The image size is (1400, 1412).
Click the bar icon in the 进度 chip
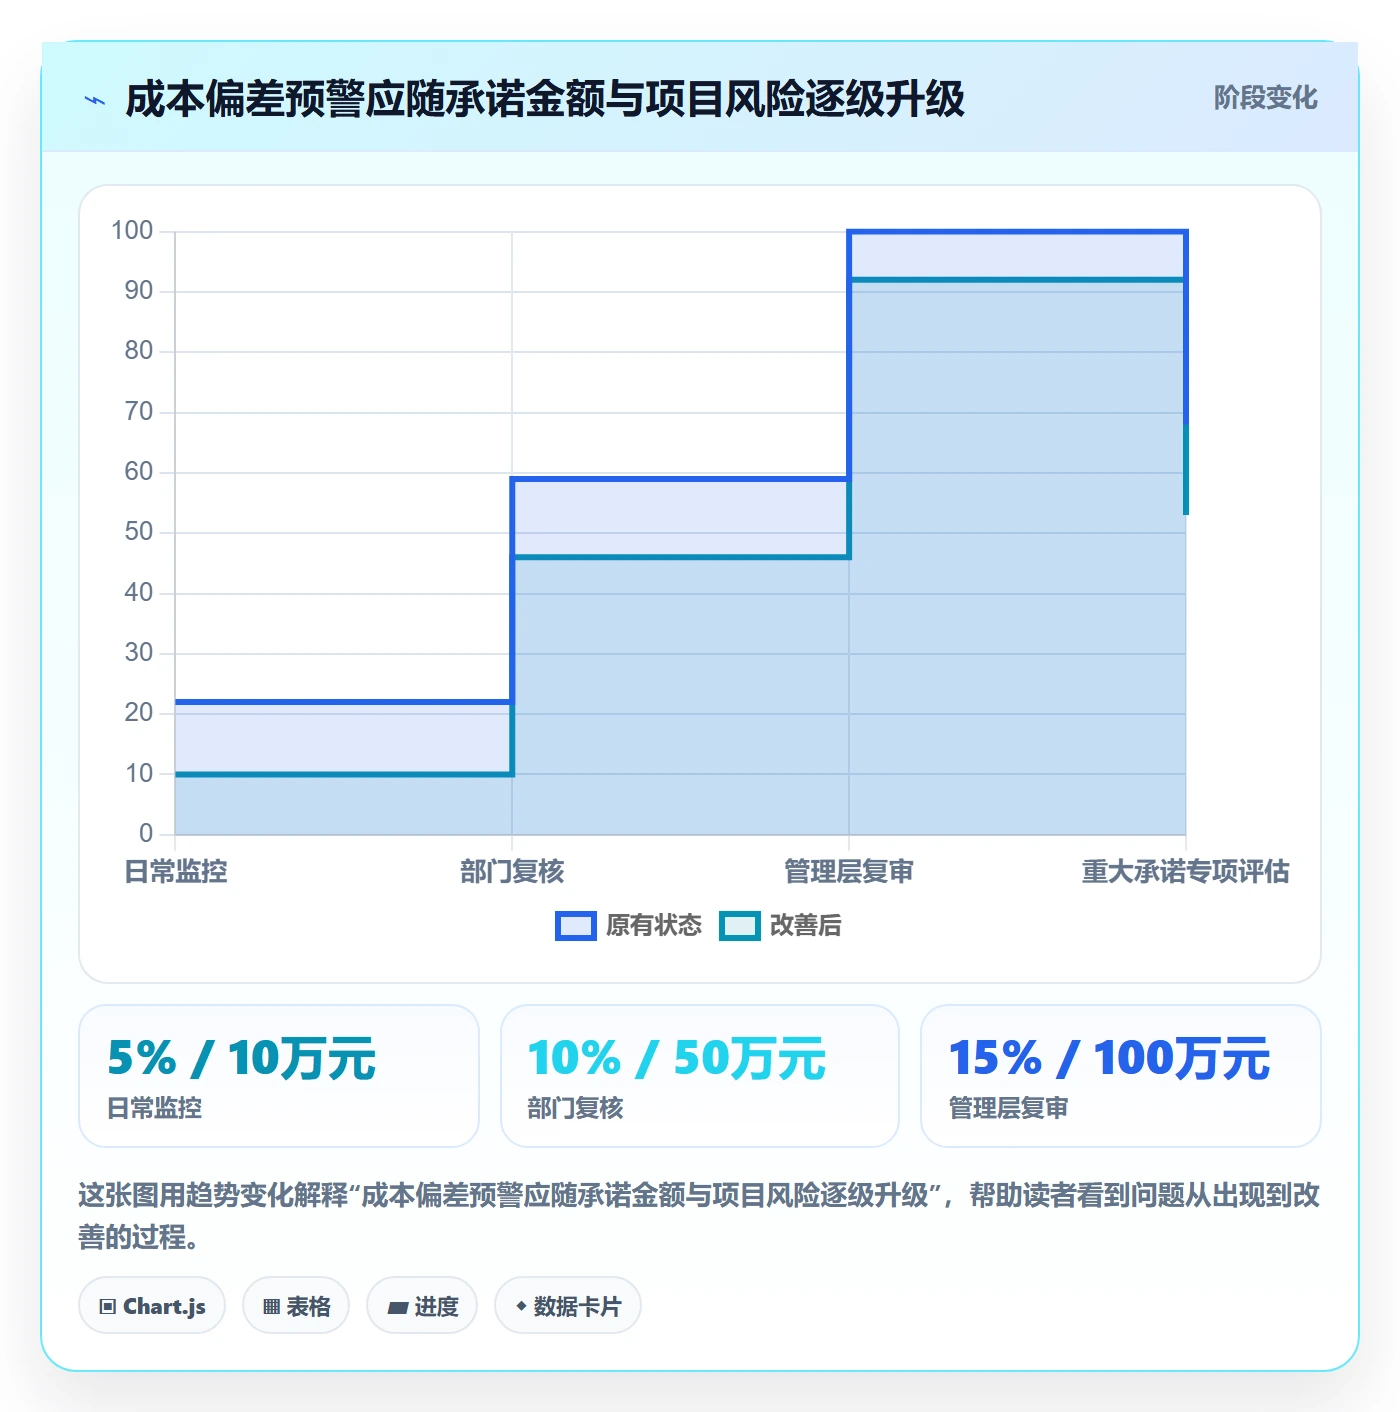(x=397, y=1307)
